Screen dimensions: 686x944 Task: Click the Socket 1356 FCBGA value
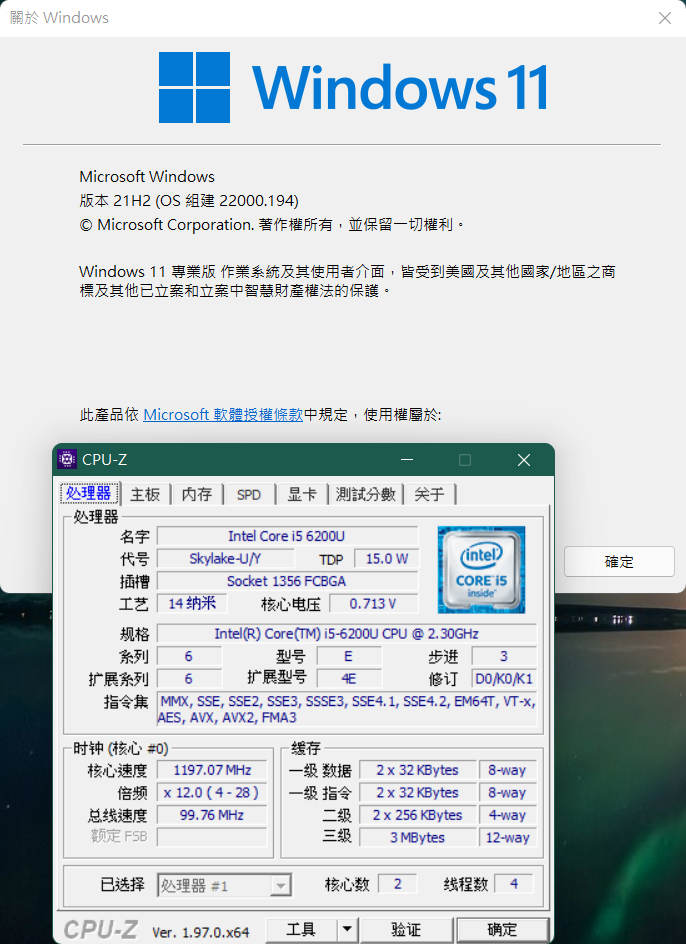click(x=287, y=581)
